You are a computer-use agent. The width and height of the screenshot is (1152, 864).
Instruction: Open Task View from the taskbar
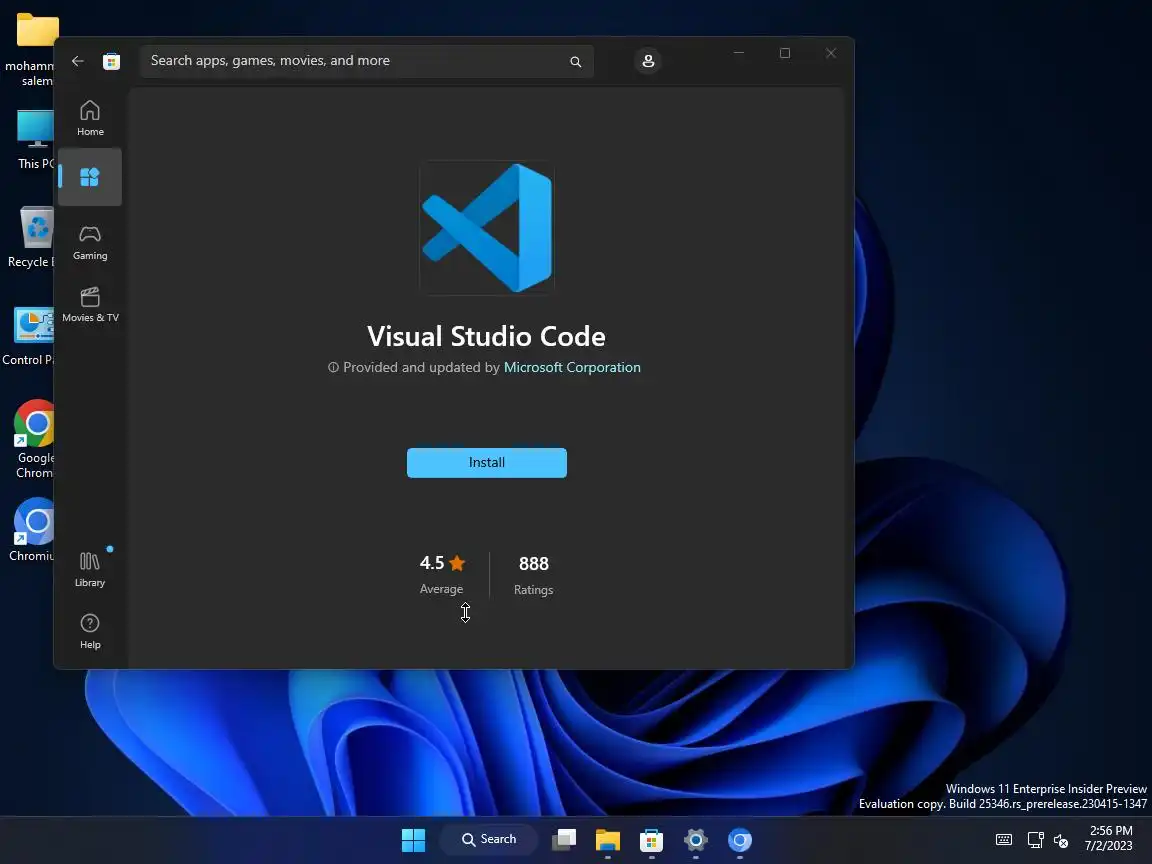pyautogui.click(x=564, y=840)
